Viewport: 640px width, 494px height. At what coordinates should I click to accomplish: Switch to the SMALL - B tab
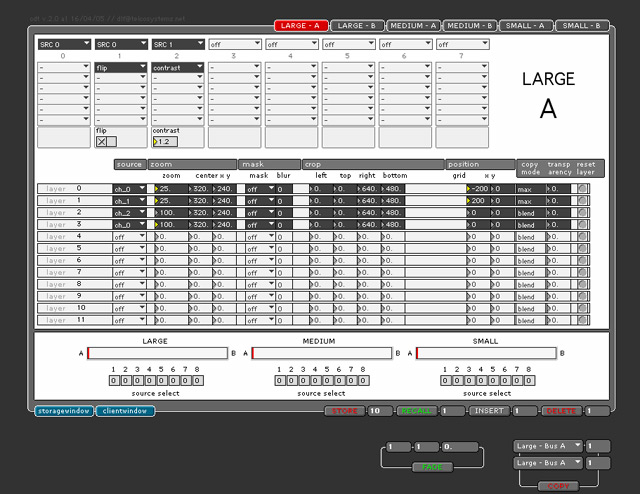582,25
